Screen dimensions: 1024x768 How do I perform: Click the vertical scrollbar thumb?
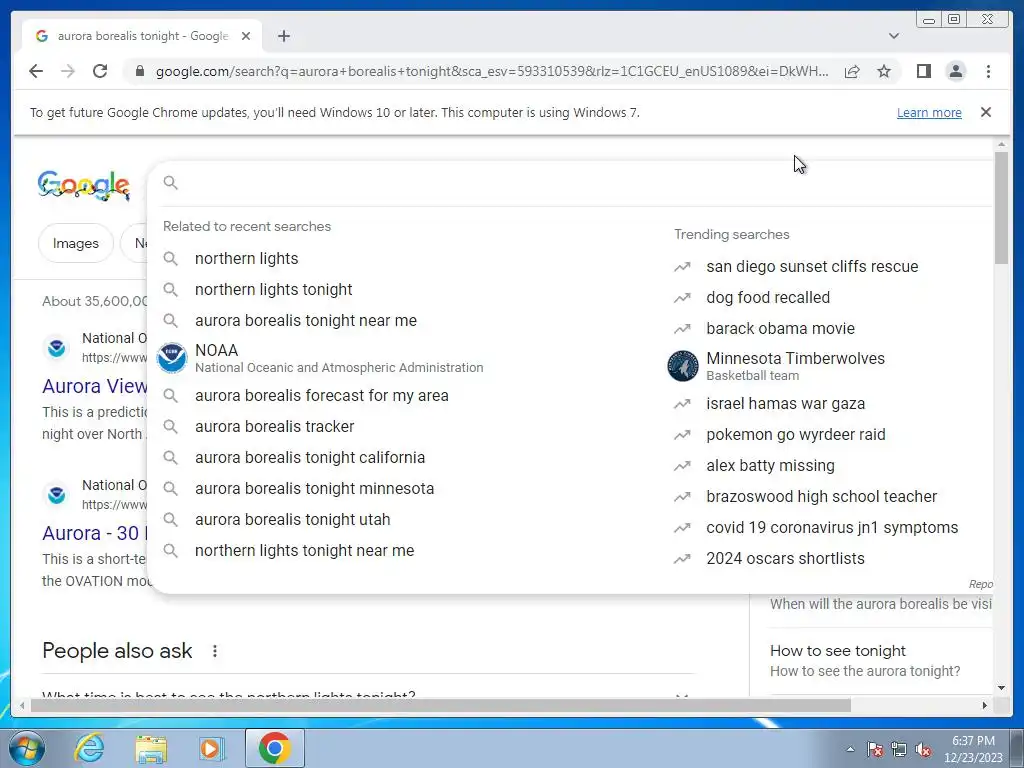[x=1001, y=208]
